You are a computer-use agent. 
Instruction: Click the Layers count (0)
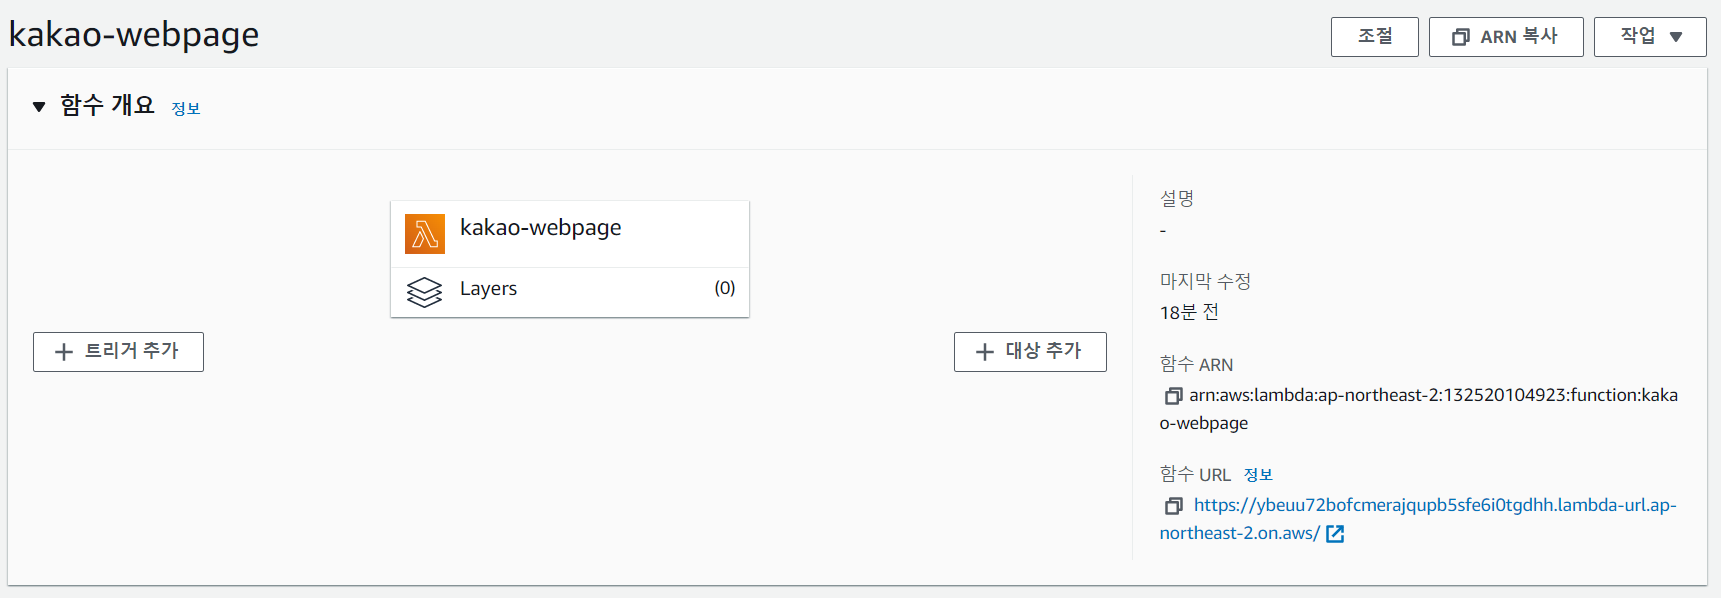coord(725,289)
